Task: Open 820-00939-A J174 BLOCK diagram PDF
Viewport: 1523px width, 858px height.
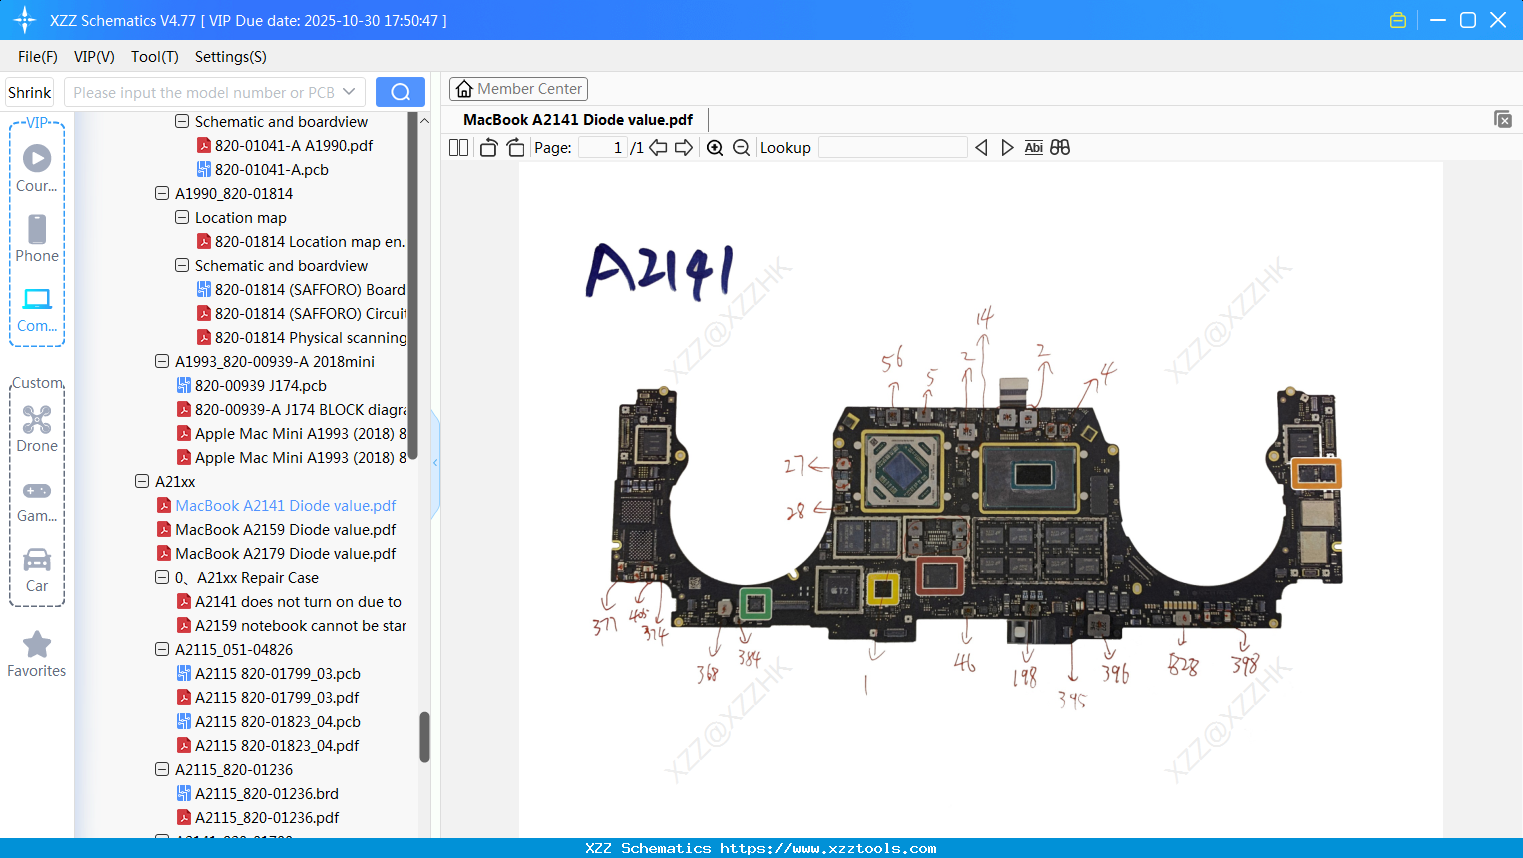Action: point(290,410)
